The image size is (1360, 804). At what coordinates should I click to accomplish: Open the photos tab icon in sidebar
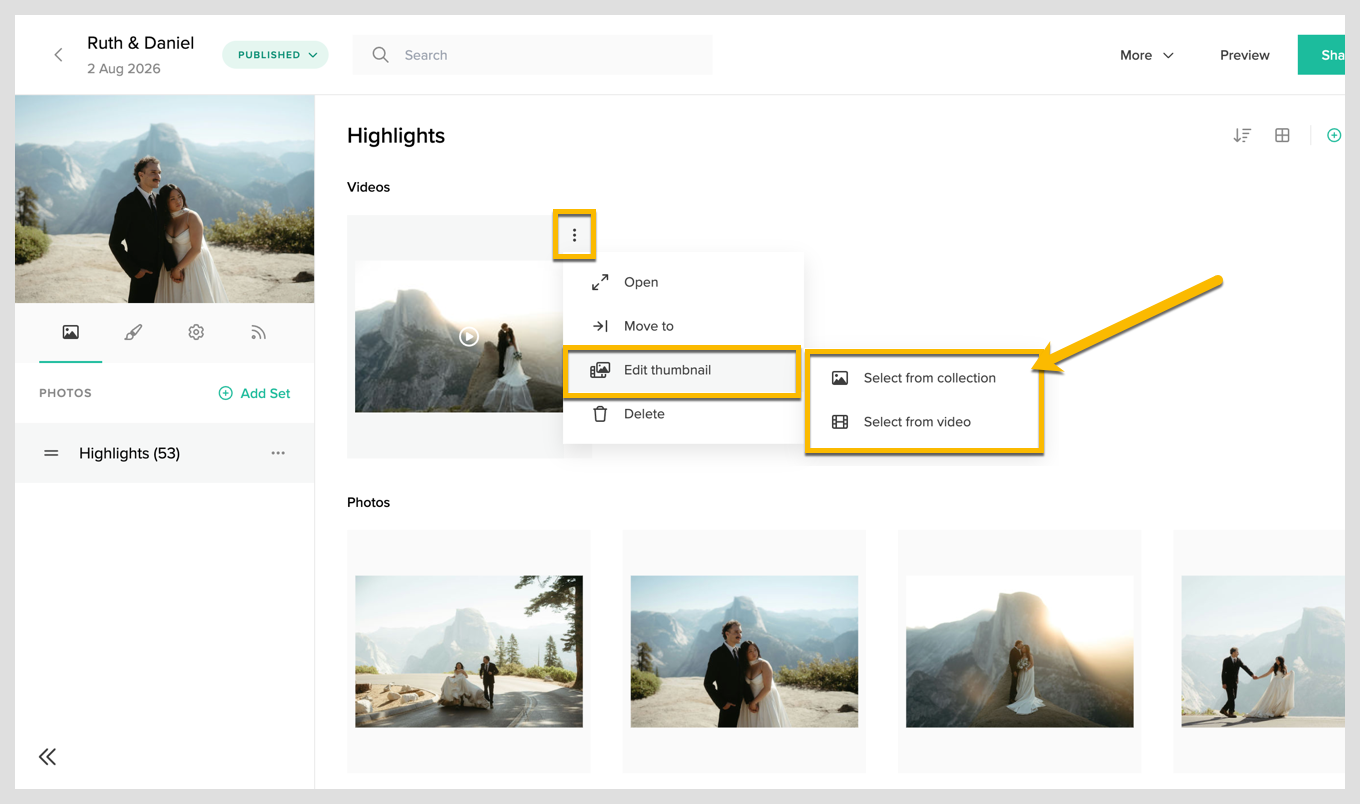pyautogui.click(x=71, y=332)
